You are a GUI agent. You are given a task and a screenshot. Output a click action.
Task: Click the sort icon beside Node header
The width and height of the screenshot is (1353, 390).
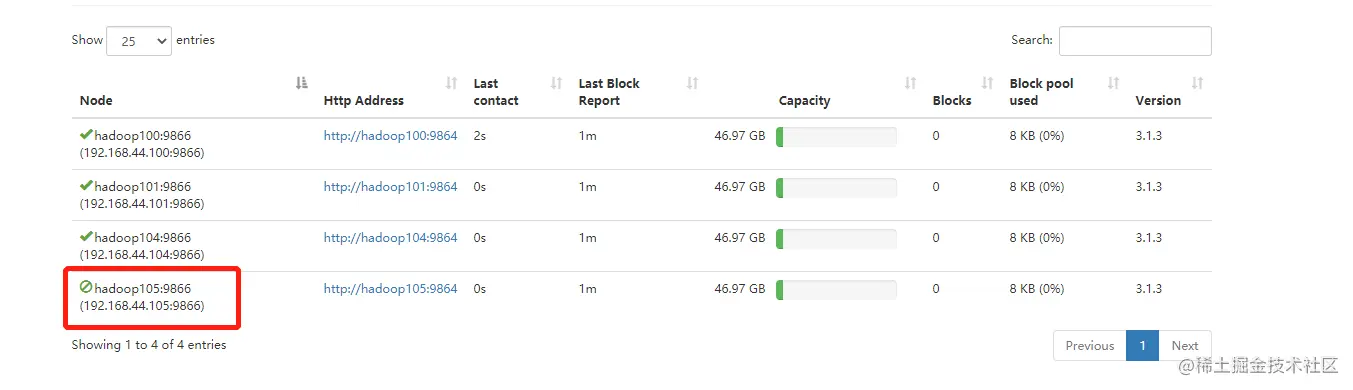(302, 83)
